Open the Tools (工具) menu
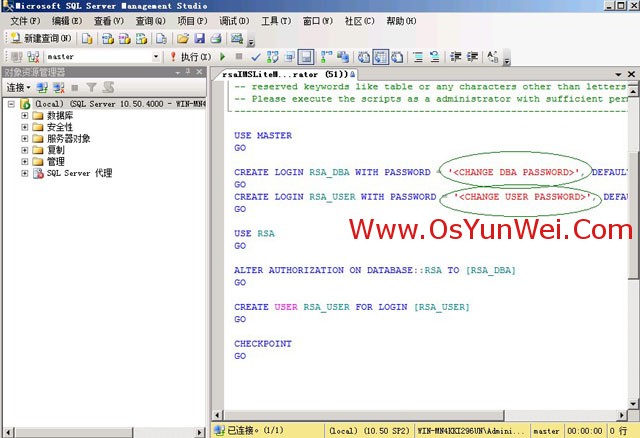 [x=276, y=21]
